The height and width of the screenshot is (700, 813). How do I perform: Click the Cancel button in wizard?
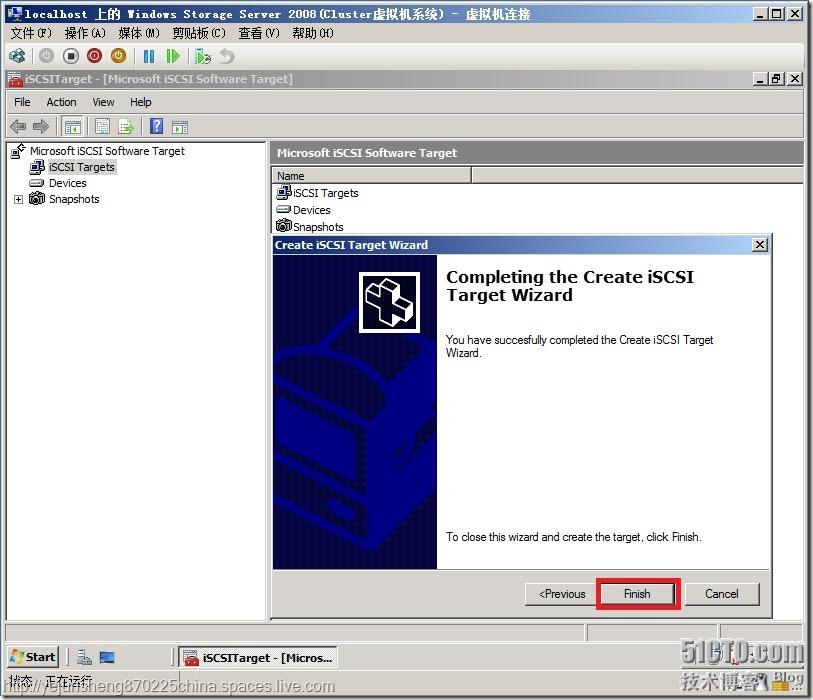(x=722, y=594)
